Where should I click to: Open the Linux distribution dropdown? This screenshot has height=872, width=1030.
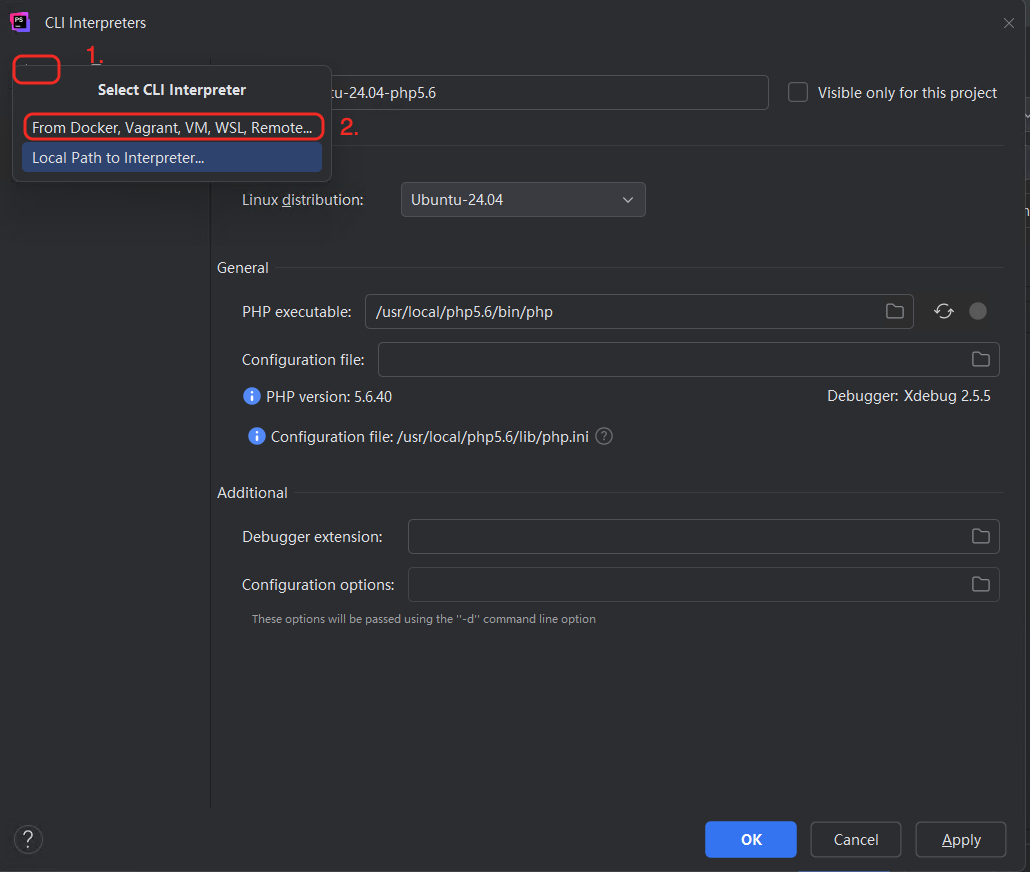pos(523,200)
